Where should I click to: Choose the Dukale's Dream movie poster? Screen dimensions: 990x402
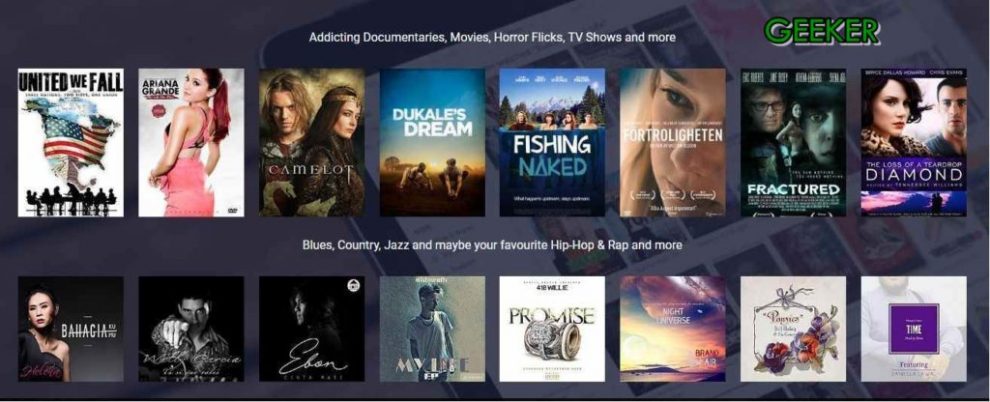point(432,143)
